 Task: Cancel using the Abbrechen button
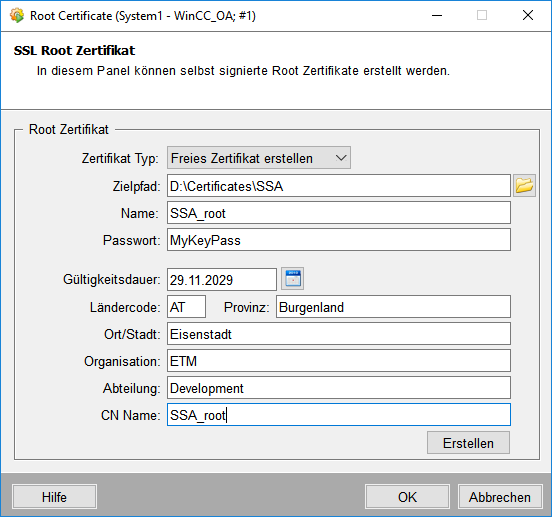(500, 497)
